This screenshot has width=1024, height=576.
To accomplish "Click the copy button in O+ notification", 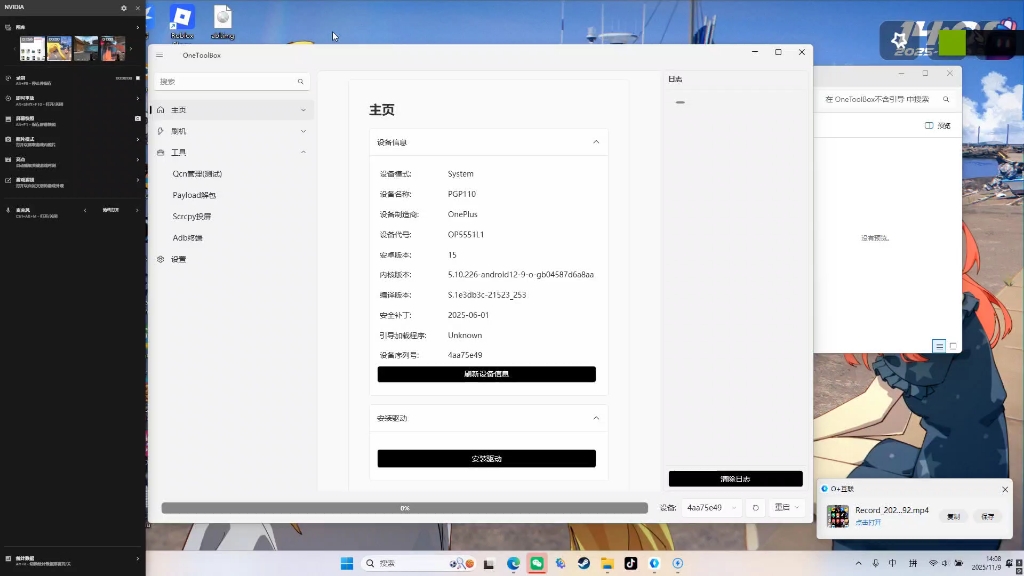I will pos(953,517).
